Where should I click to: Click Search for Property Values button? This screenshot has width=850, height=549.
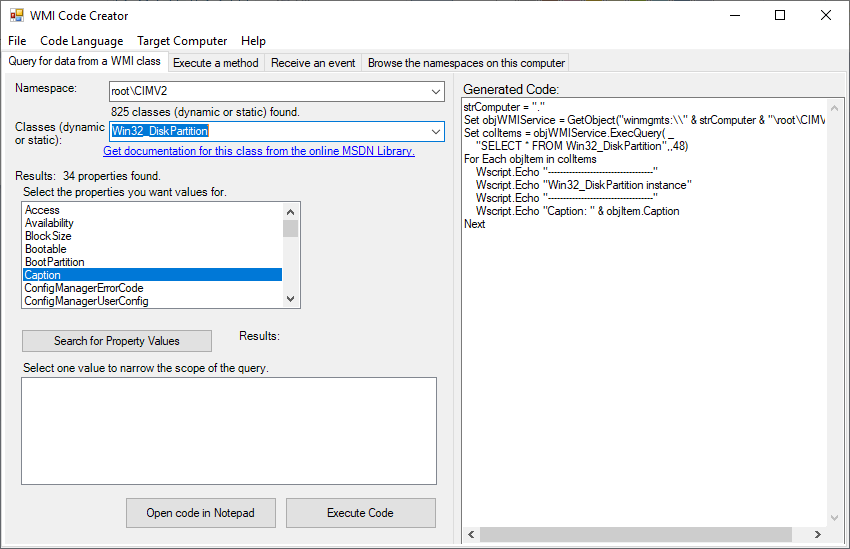117,341
